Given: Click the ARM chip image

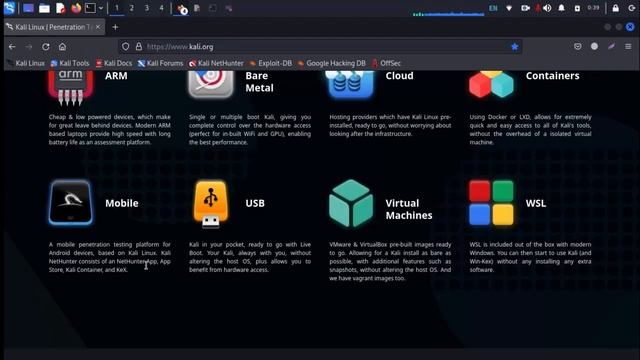Looking at the screenshot, I should tap(71, 87).
